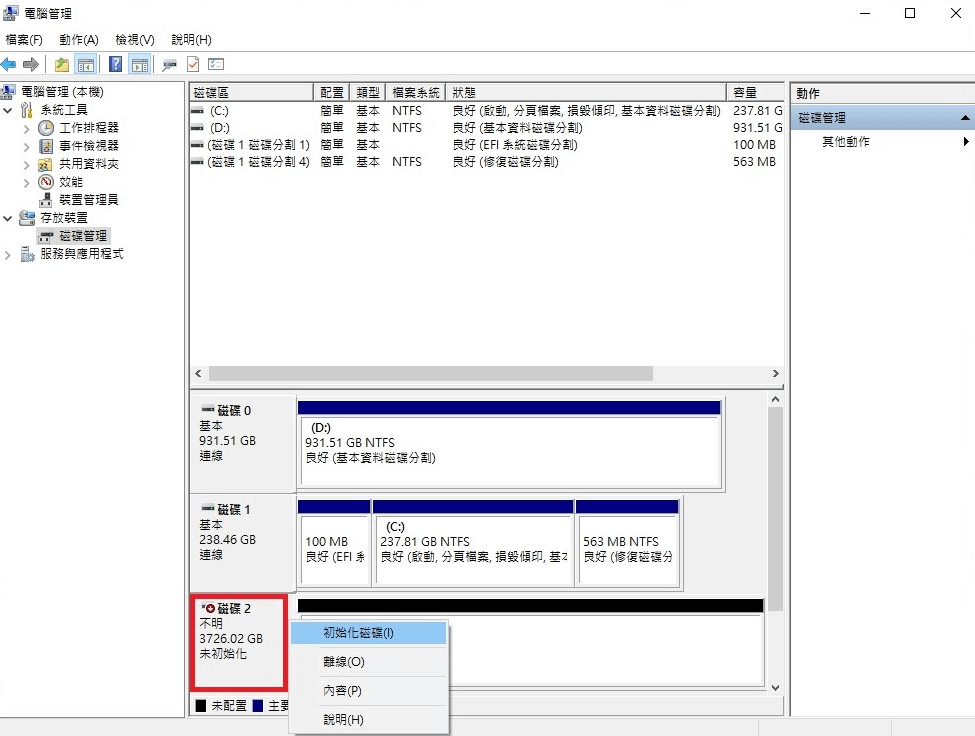
Task: Click the back navigation arrow icon
Action: [x=9, y=63]
